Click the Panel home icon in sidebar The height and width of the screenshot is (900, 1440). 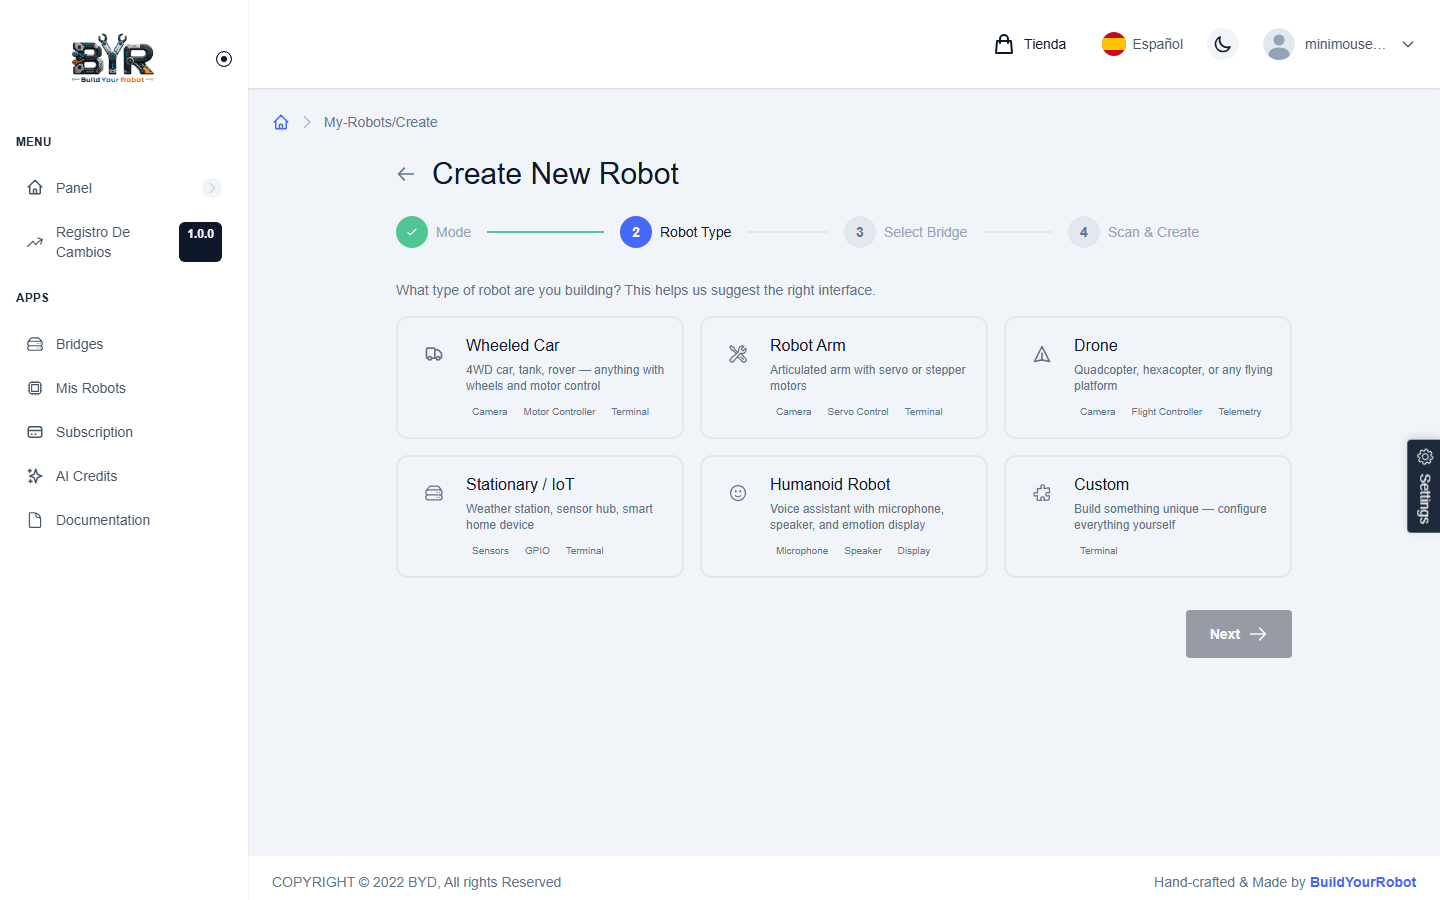point(35,188)
